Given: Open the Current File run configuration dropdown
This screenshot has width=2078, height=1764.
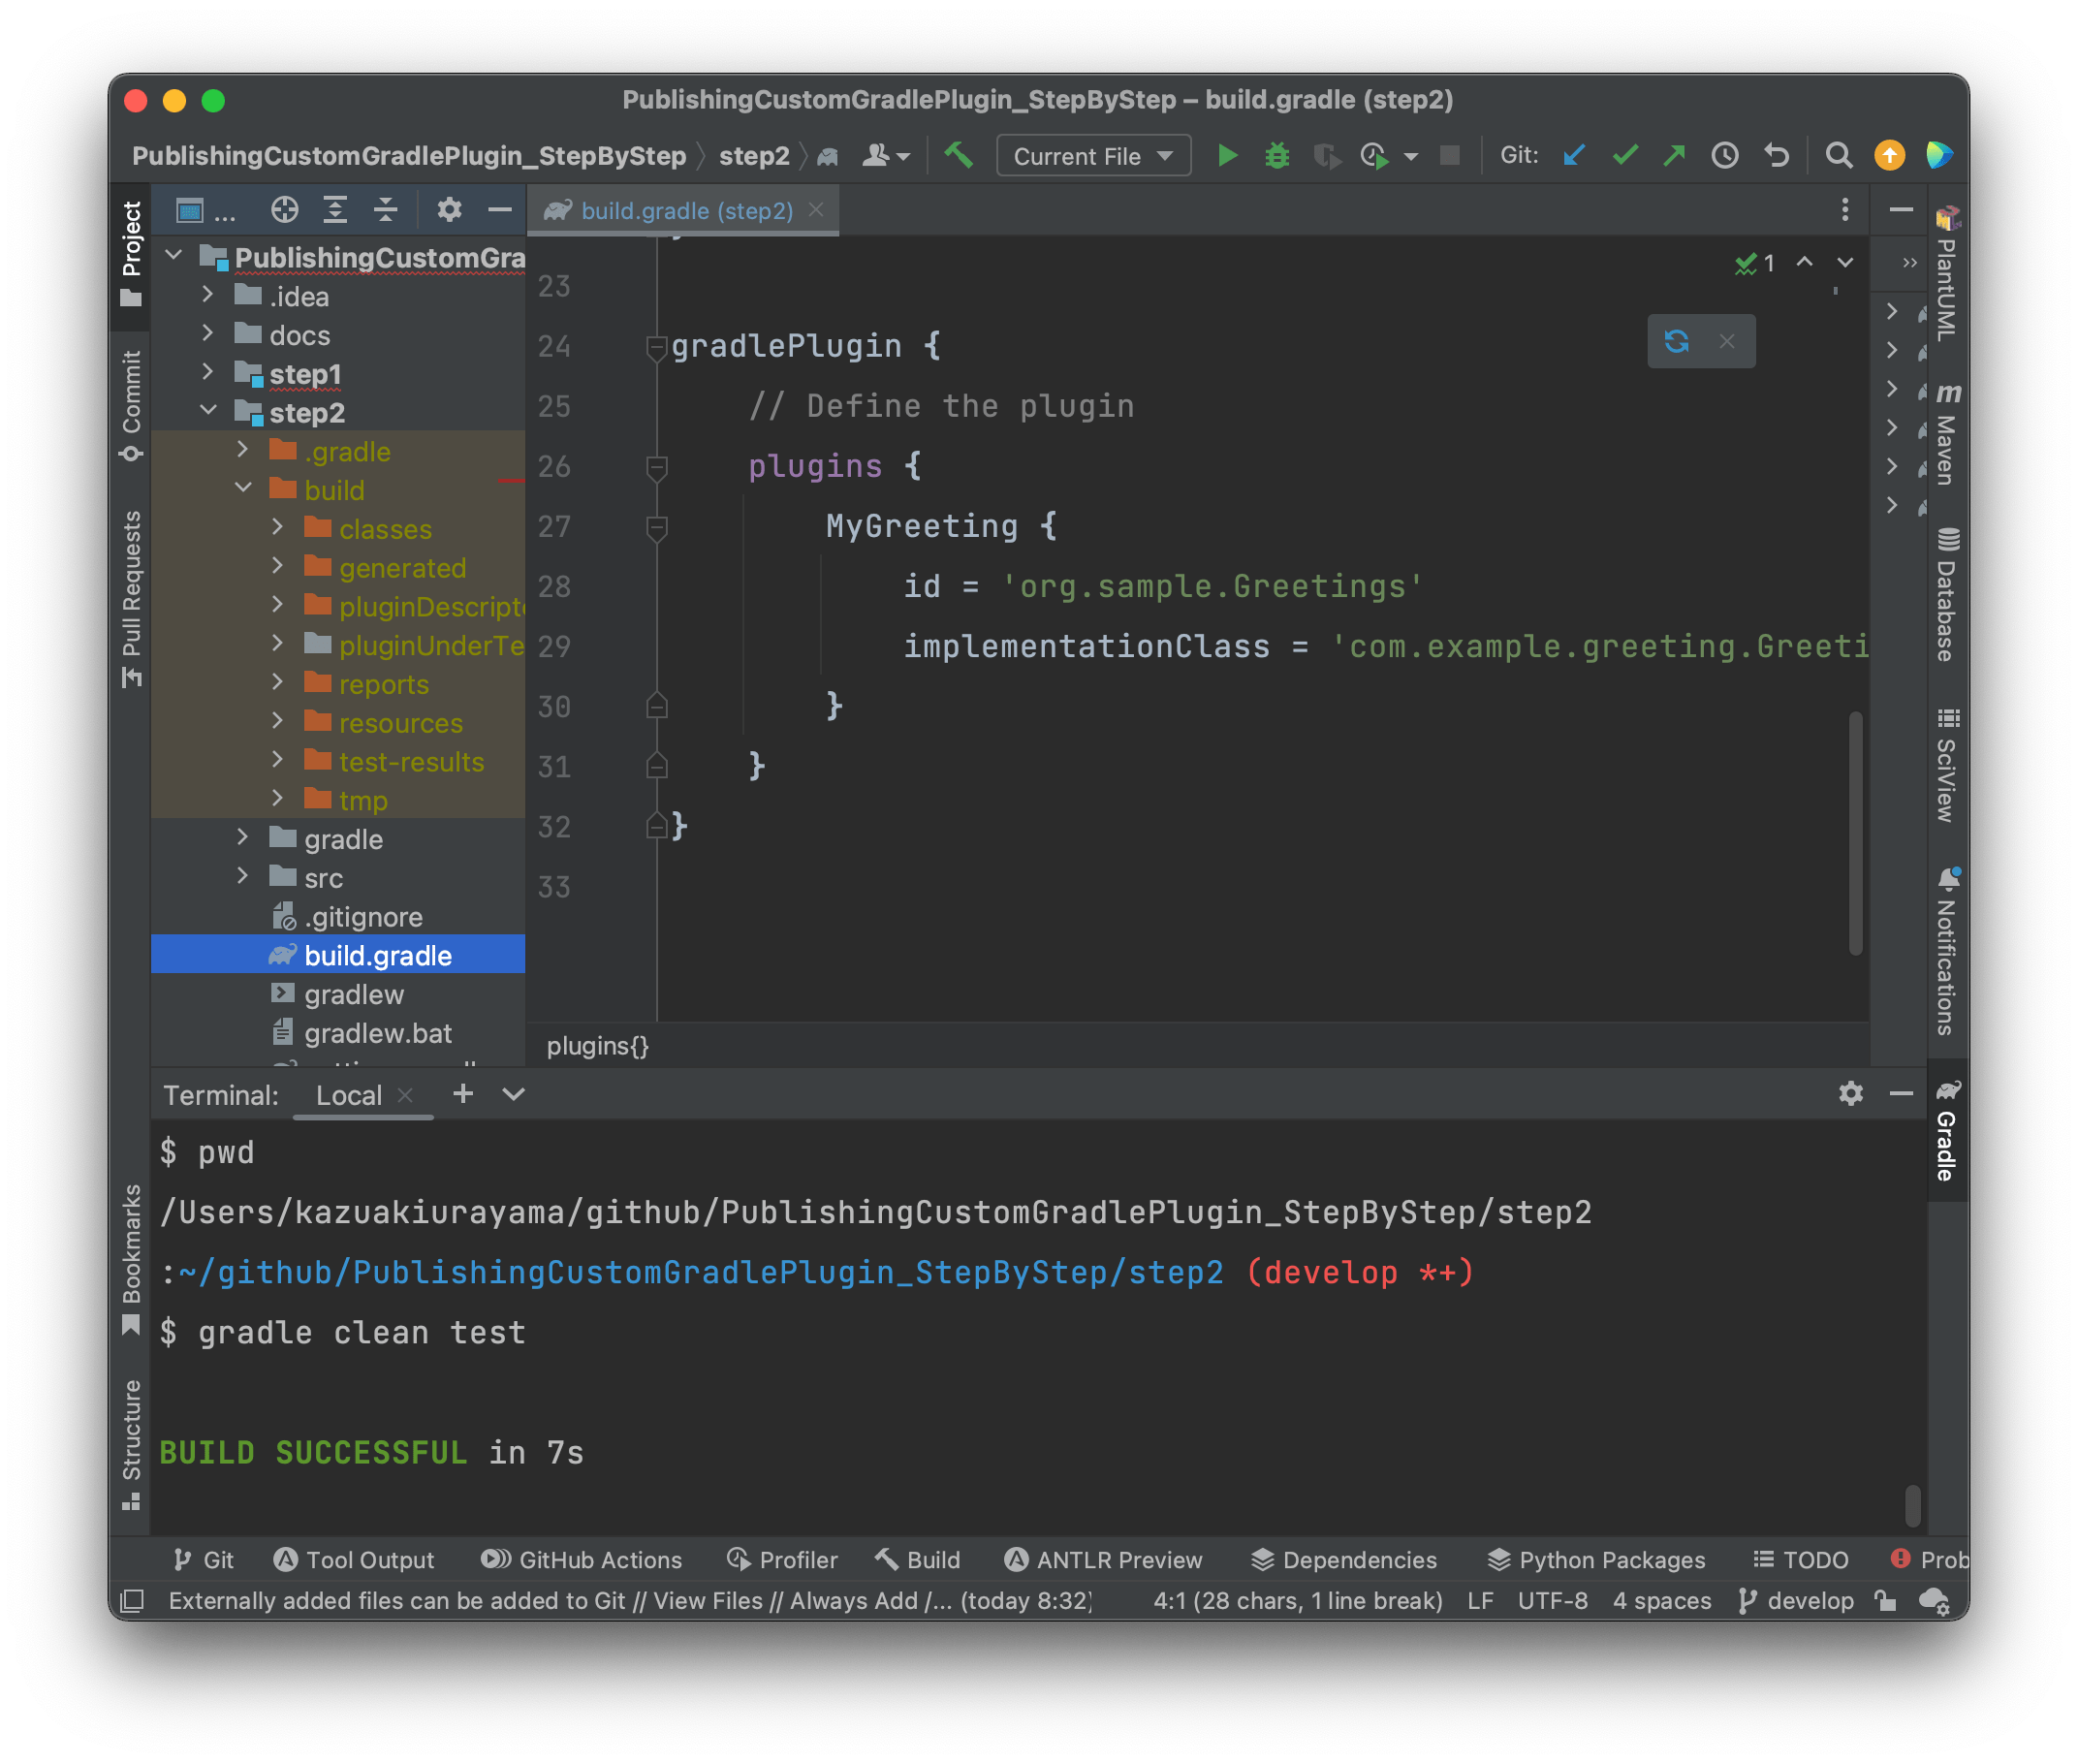Looking at the screenshot, I should (x=1092, y=155).
